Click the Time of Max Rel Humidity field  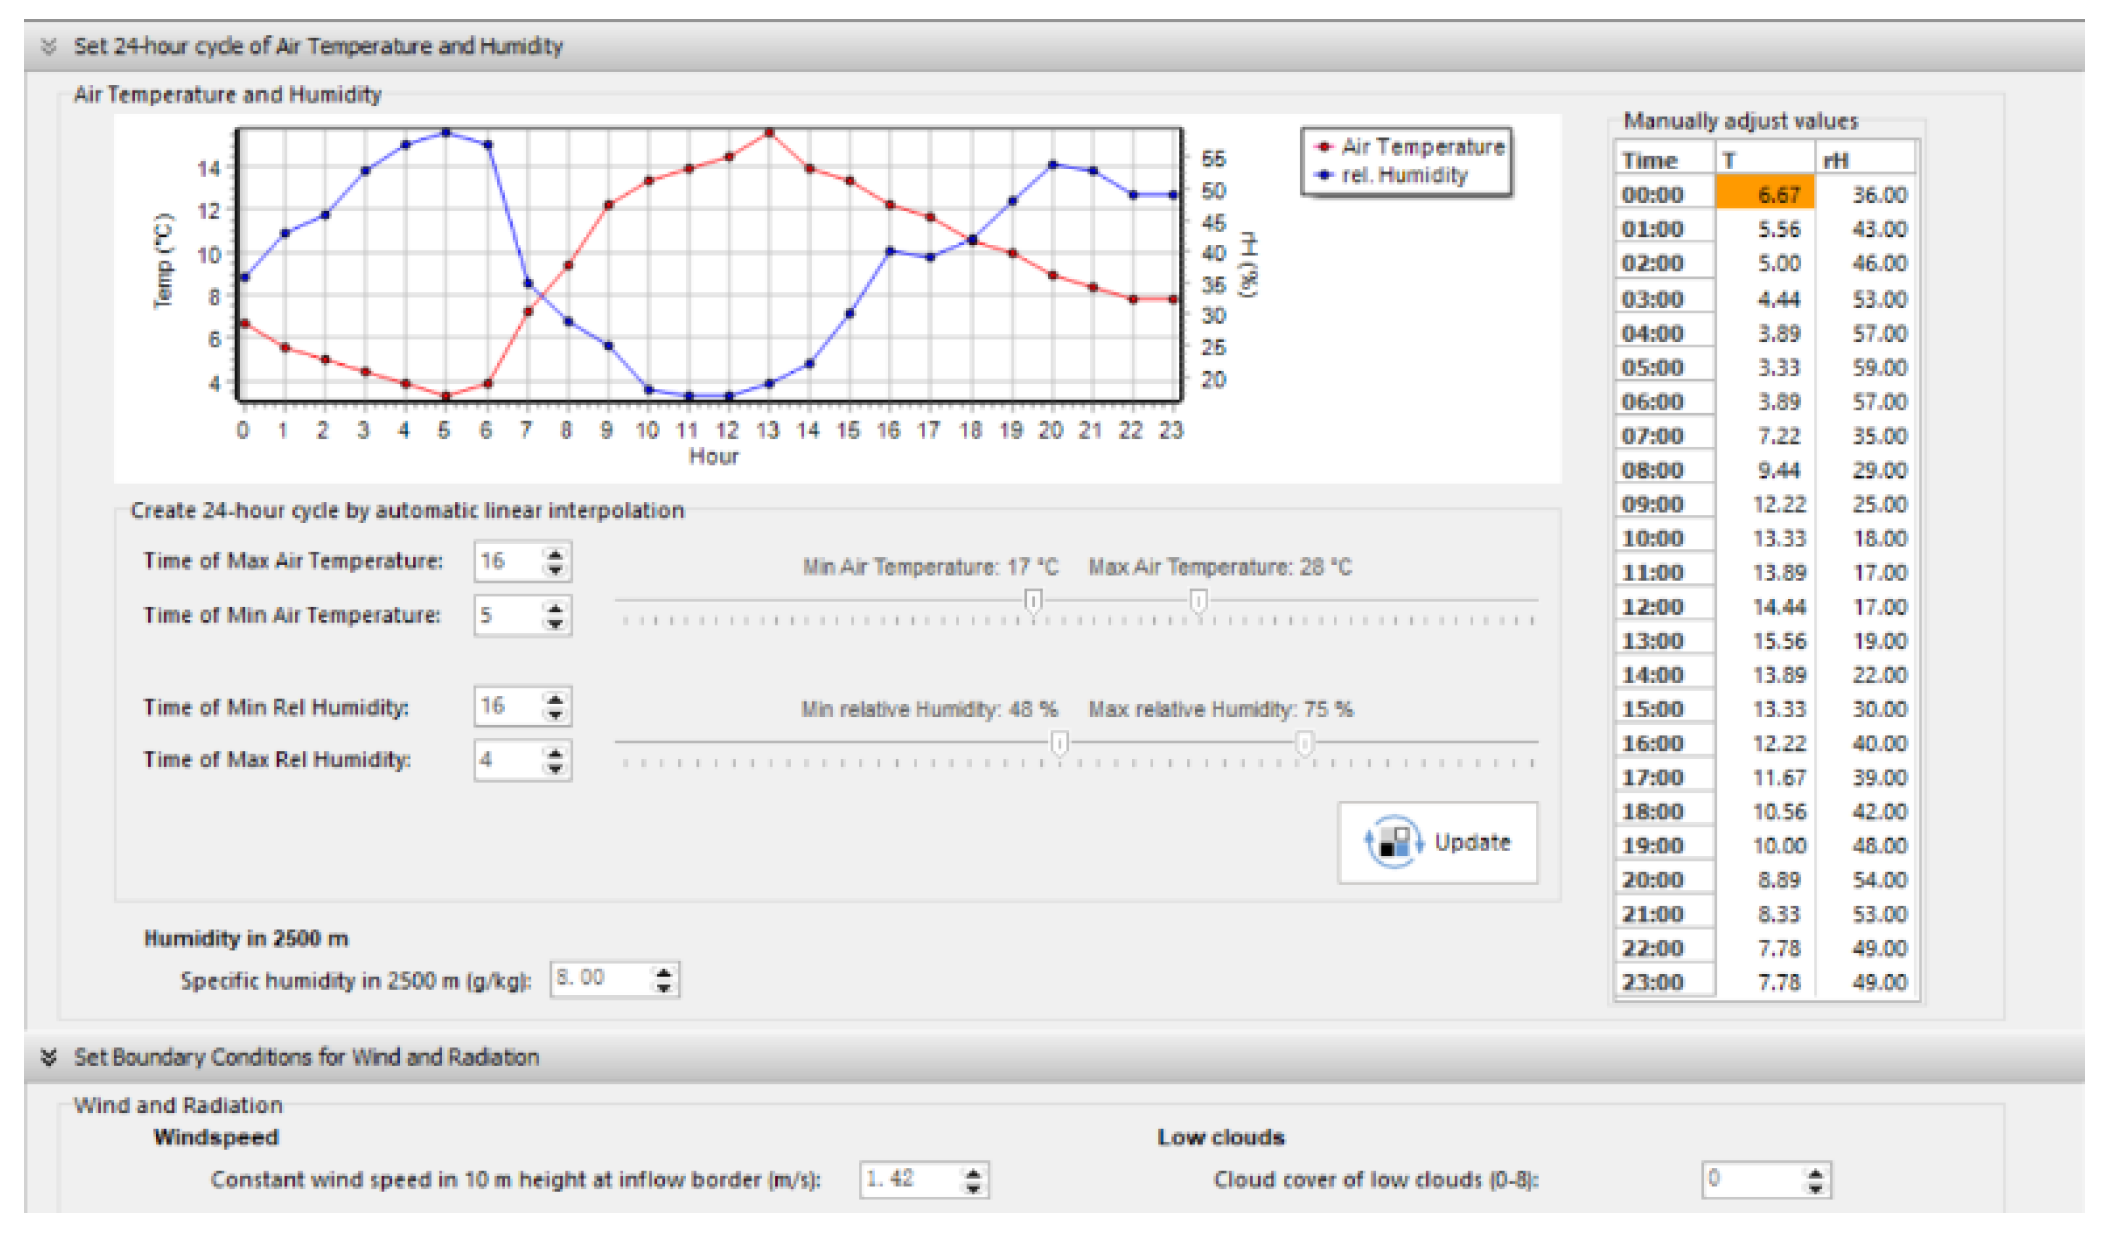[507, 760]
